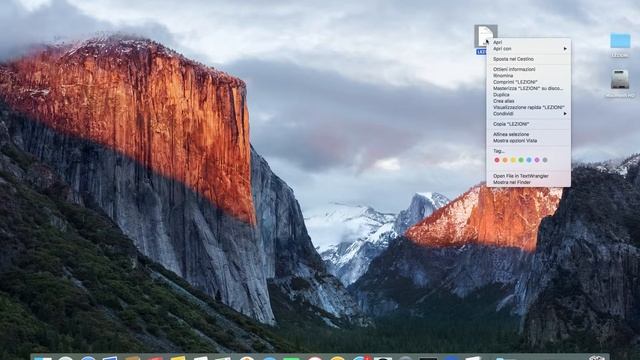Apply the gray tag color dot
The width and height of the screenshot is (640, 360).
click(x=545, y=160)
